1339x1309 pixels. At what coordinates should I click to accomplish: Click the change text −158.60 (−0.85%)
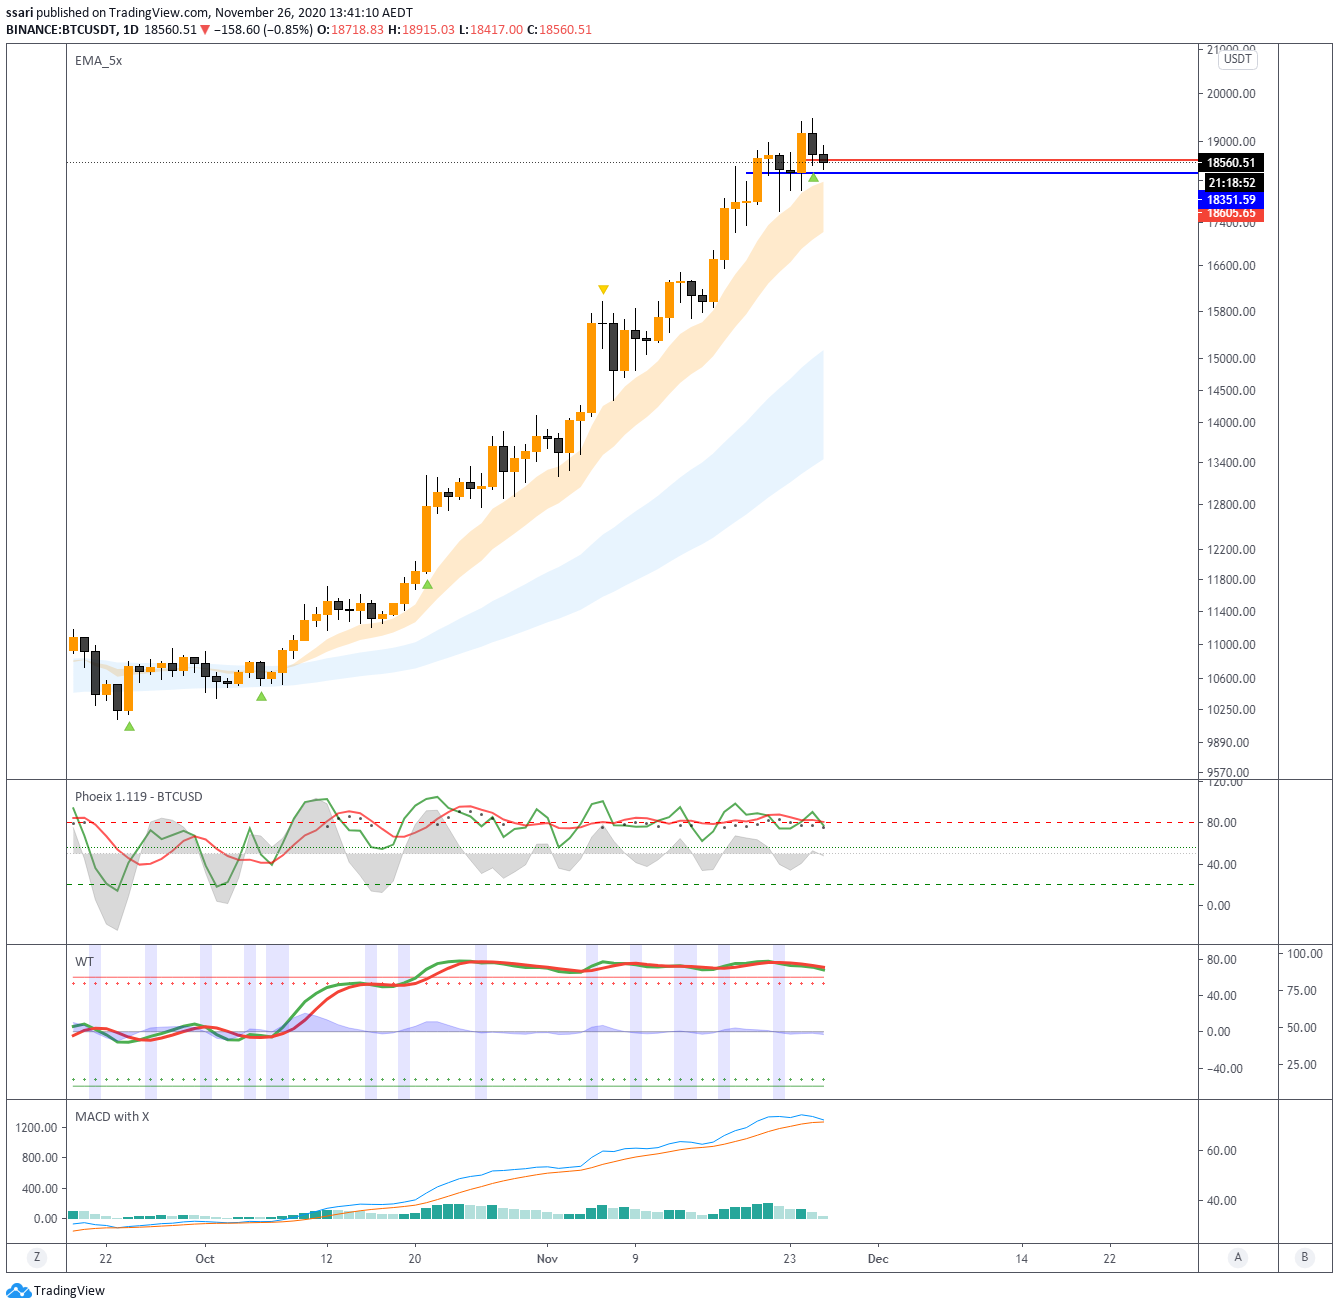(263, 30)
